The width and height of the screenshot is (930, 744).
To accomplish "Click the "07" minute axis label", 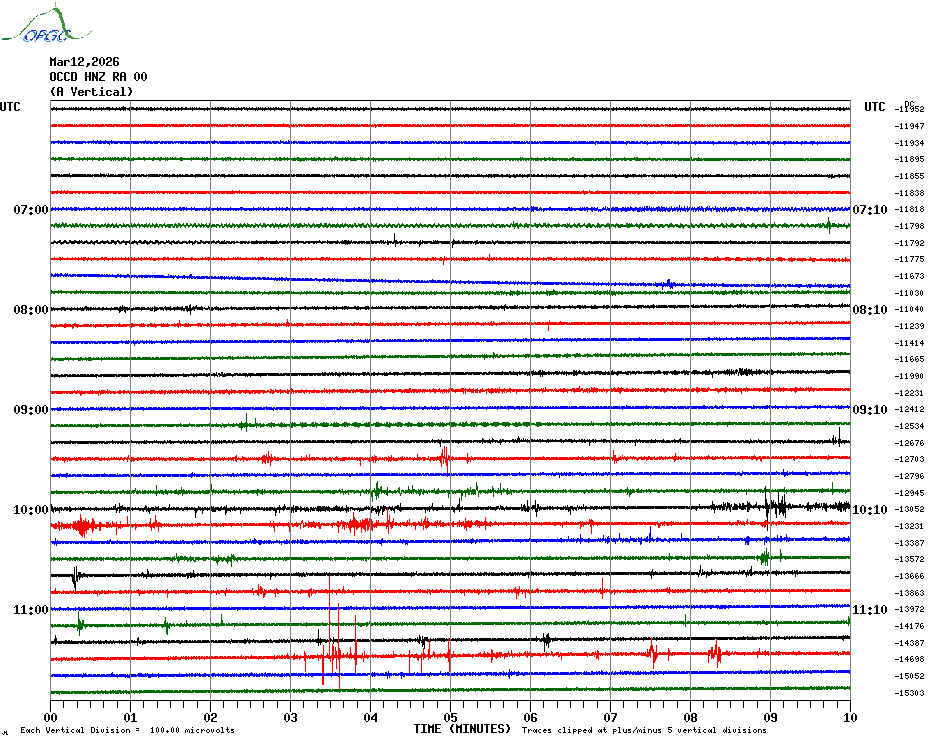I will pos(610,717).
